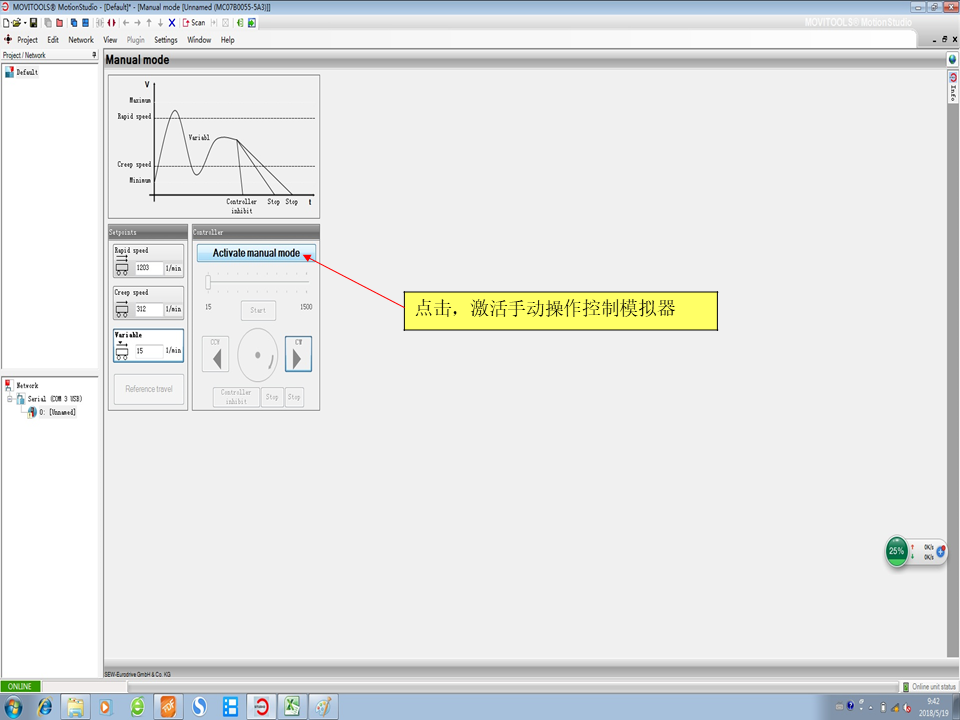The image size is (960, 720).
Task: Click the Rapid speed value input field
Action: (x=149, y=268)
